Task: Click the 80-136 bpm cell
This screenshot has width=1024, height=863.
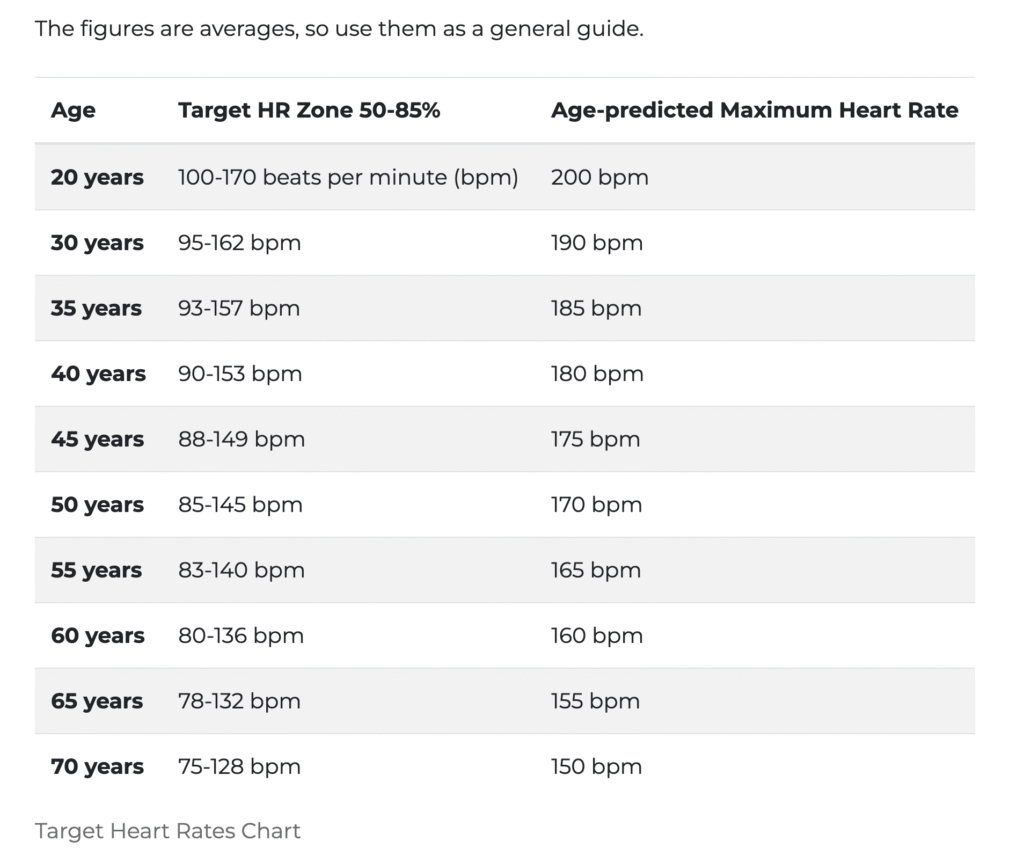Action: [x=240, y=635]
